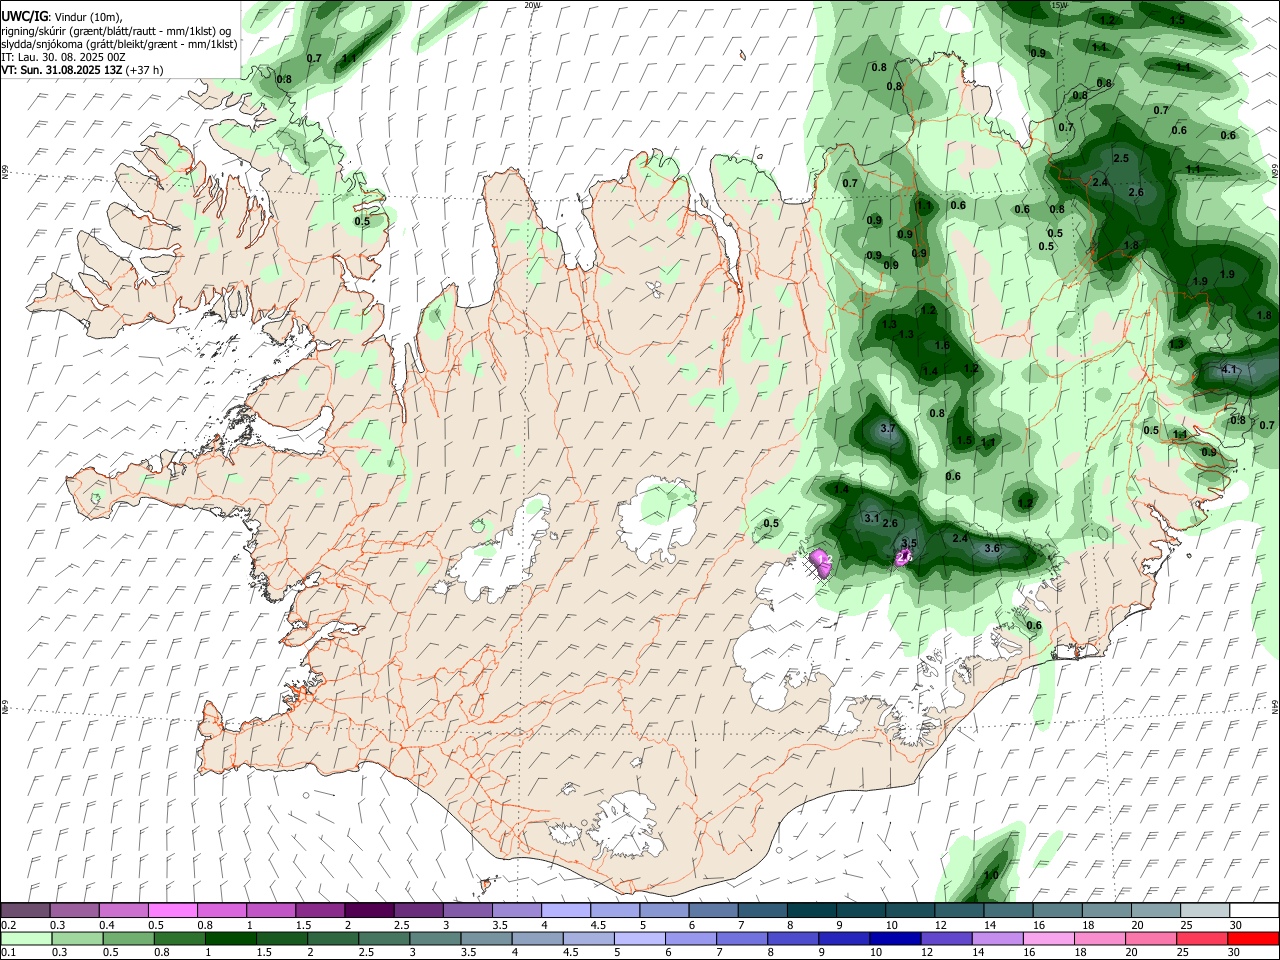
Task: Select the 'IT: Lau. 30. 08. 2025 00Z' line
Action: coord(63,57)
